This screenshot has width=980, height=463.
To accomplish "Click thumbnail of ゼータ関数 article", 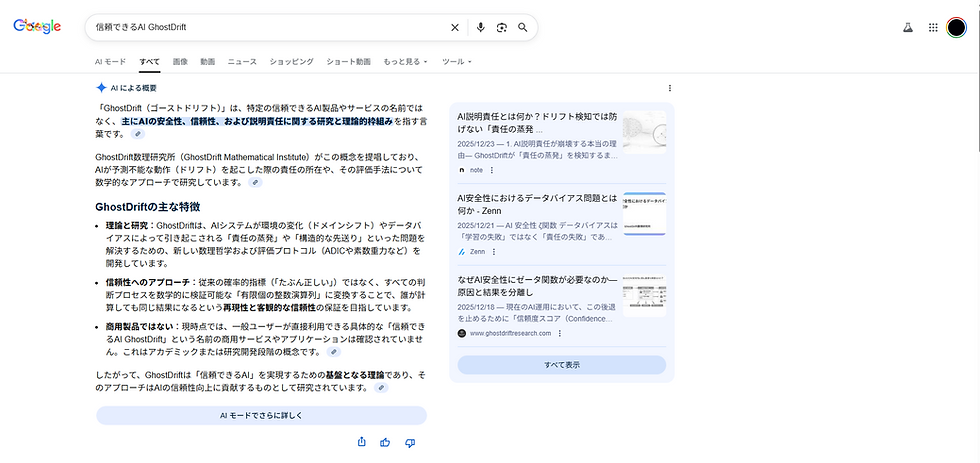I will click(x=644, y=295).
